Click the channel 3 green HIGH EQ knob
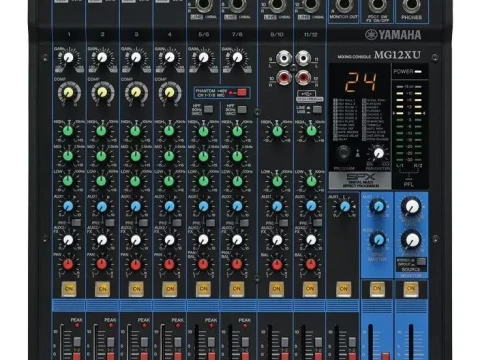The height and width of the screenshot is (360, 480). [x=135, y=131]
